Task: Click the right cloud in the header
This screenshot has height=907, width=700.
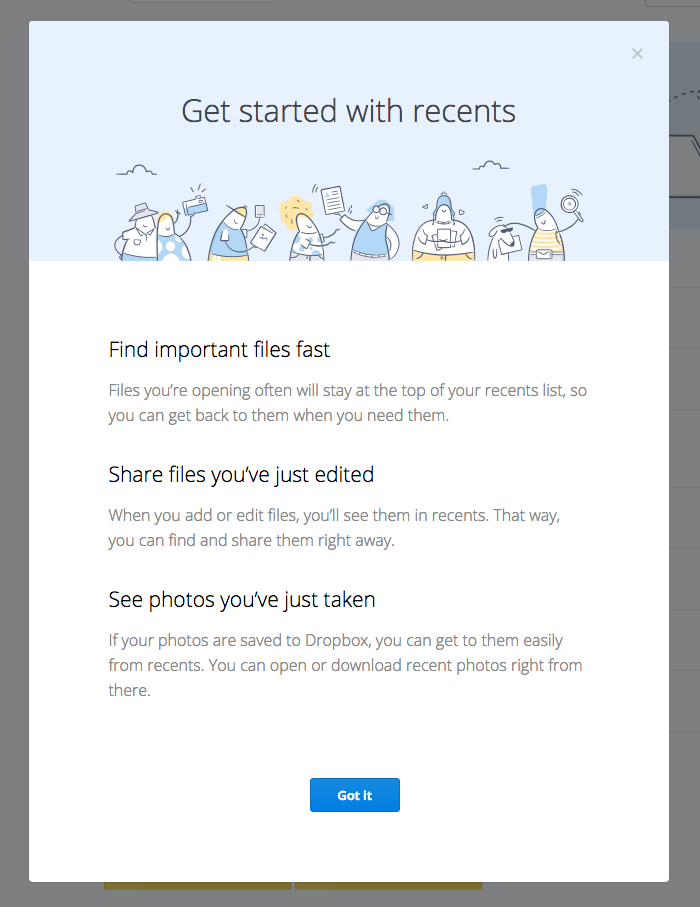Action: pyautogui.click(x=491, y=165)
